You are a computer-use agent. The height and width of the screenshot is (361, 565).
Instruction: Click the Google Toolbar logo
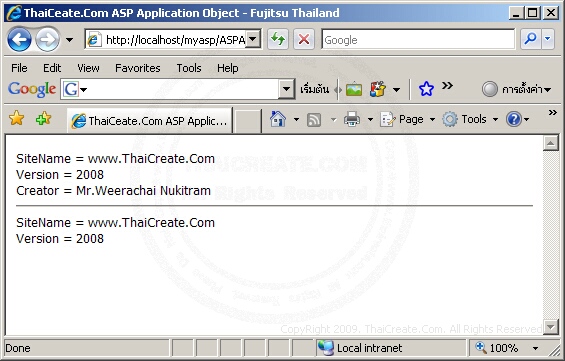point(32,89)
